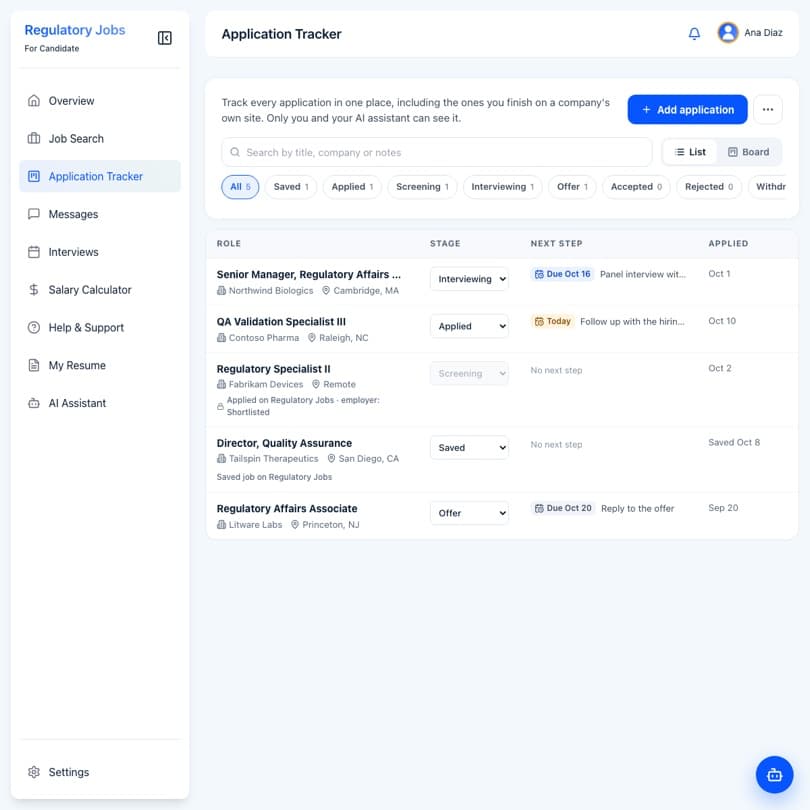Filter by Offer stage
The image size is (810, 810).
coord(572,186)
